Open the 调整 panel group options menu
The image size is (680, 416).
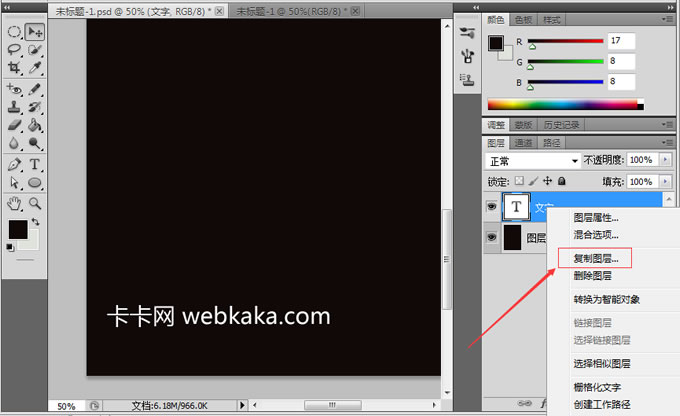[x=667, y=124]
